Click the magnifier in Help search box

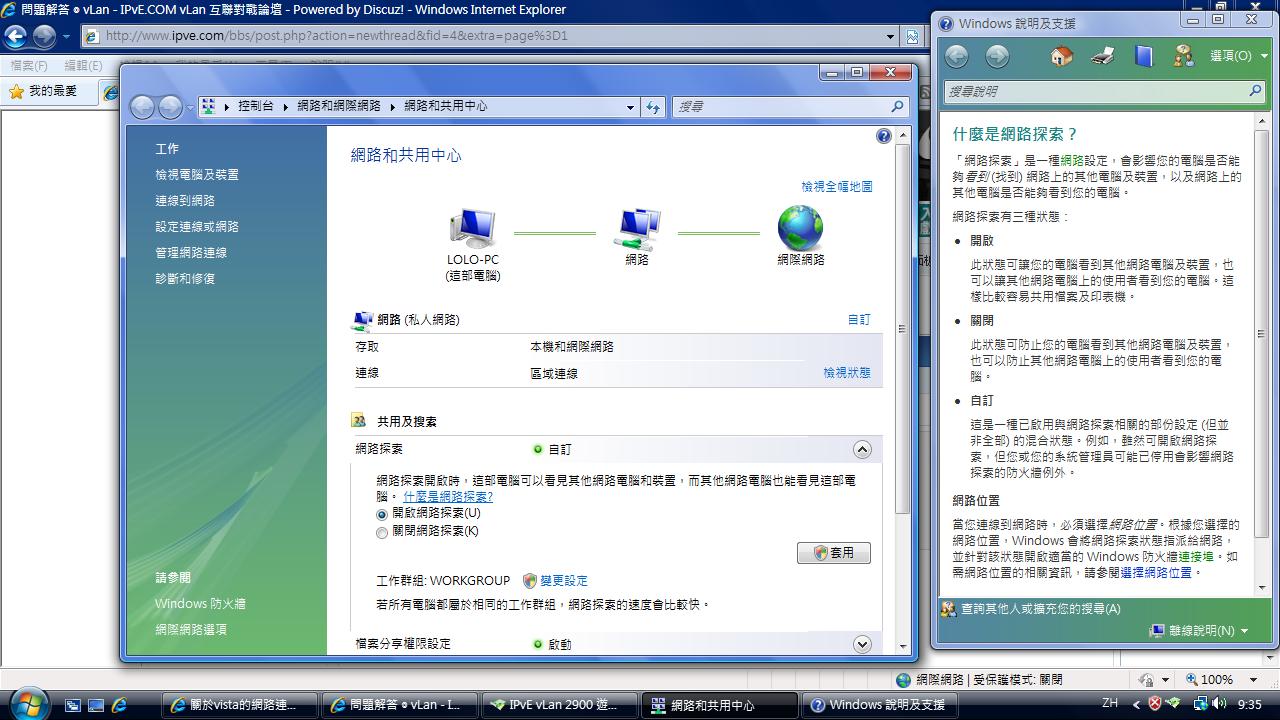point(1255,91)
